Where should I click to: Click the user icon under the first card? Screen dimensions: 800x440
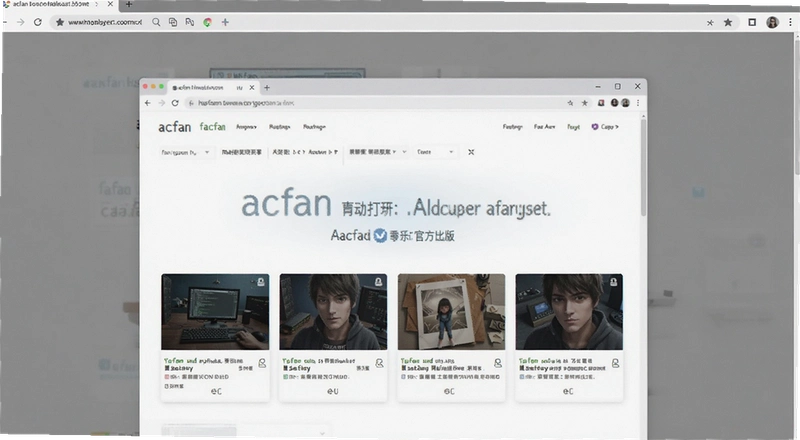click(x=262, y=363)
